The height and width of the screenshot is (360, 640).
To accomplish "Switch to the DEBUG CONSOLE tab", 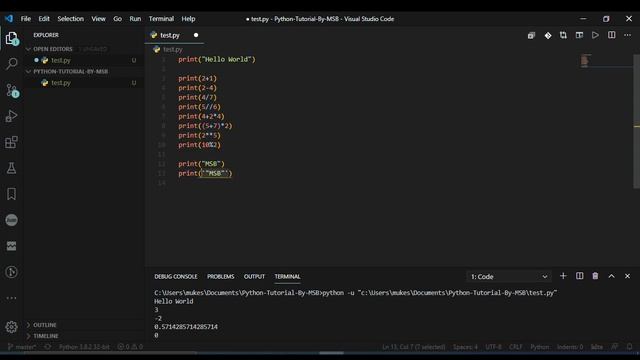I will 176,277.
